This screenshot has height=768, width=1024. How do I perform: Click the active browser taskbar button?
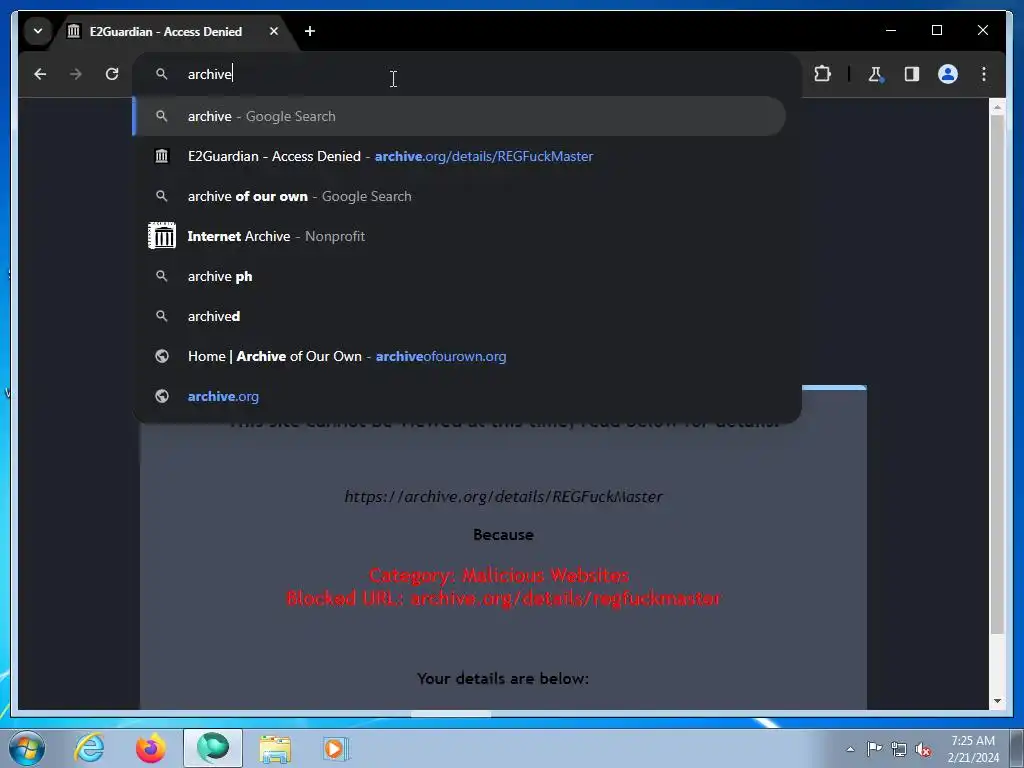(x=213, y=748)
